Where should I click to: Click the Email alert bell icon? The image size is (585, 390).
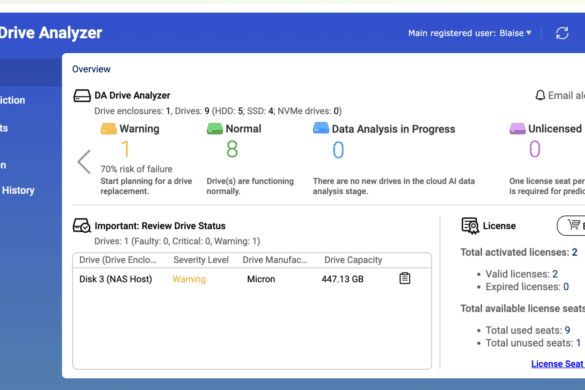540,96
